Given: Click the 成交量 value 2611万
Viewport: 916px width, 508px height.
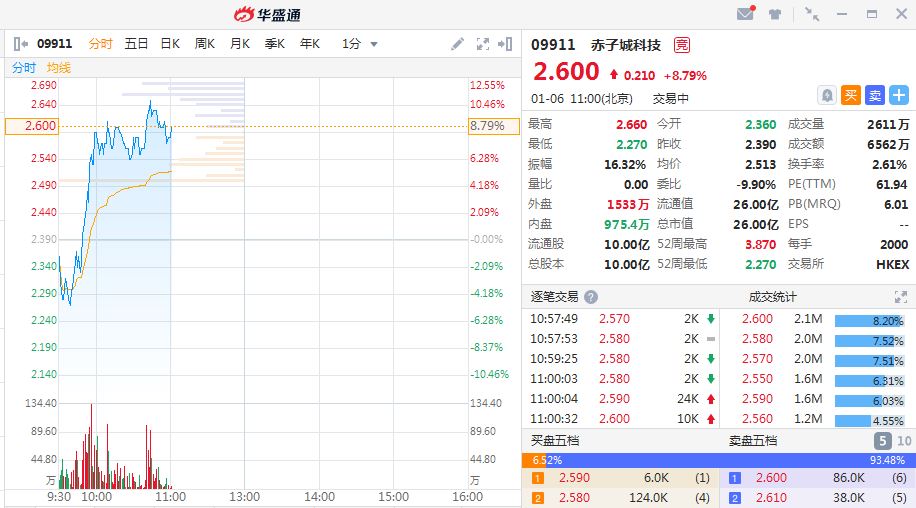Looking at the screenshot, I should coord(888,124).
